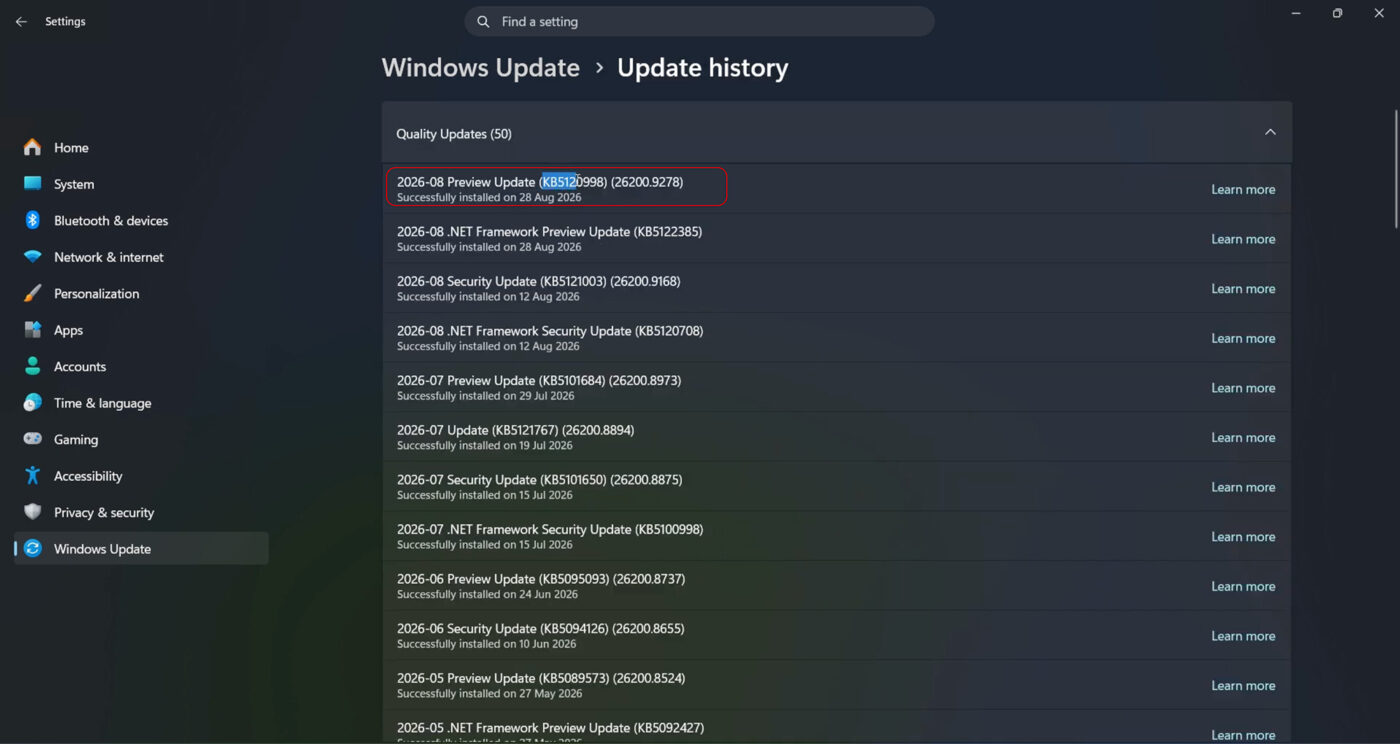Click the Quality Updates (50) header text
The image size is (1400, 744).
point(454,133)
